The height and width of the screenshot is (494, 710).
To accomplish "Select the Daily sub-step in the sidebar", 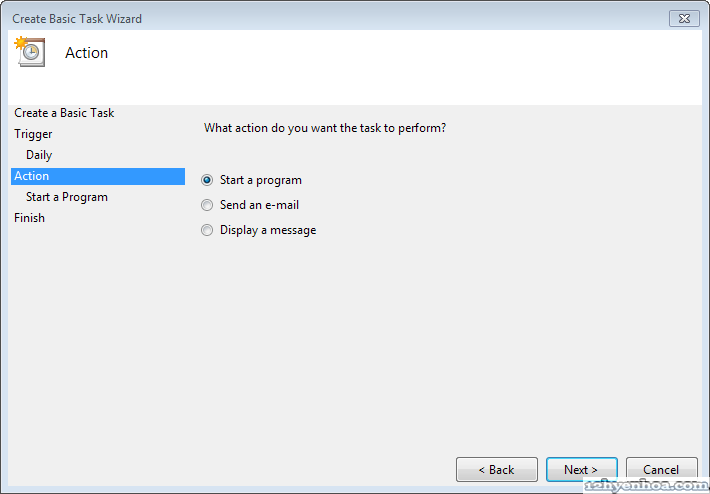I will click(39, 155).
